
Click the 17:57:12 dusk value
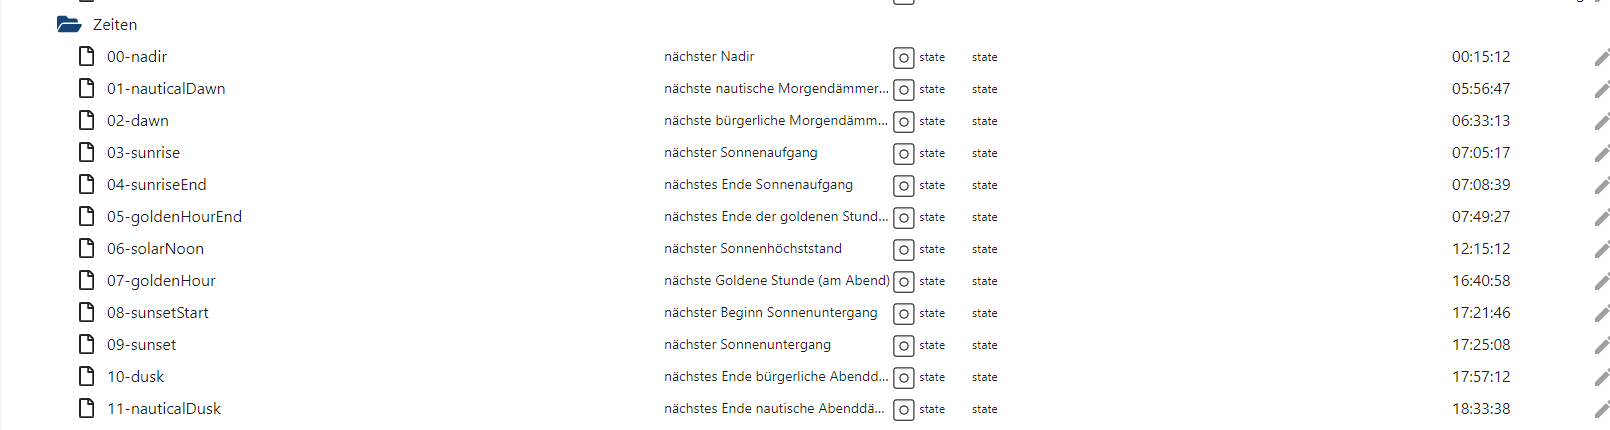pyautogui.click(x=1481, y=376)
